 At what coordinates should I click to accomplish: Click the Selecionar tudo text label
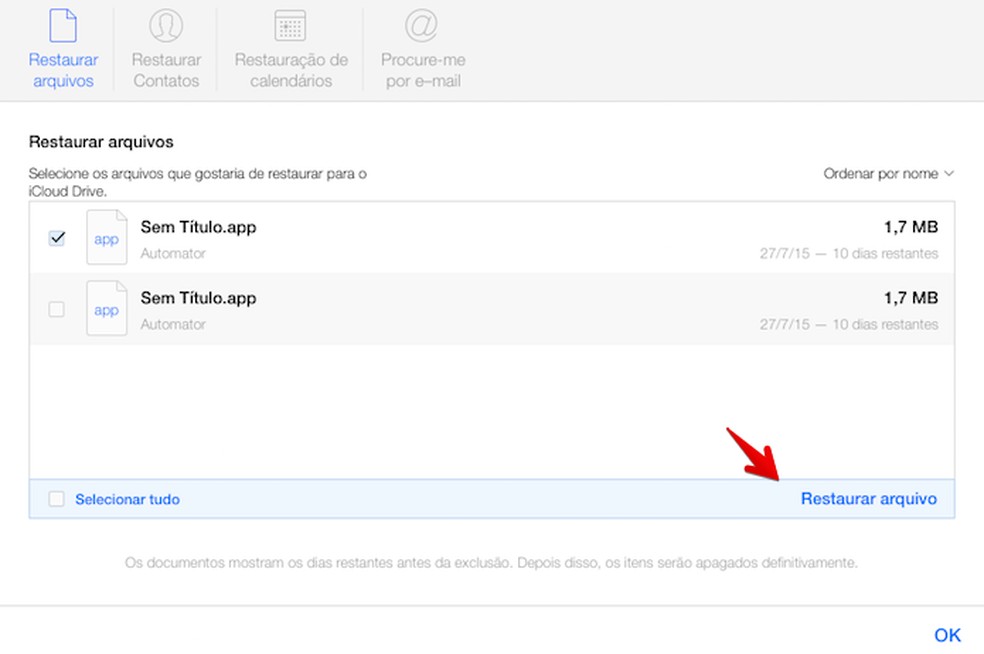click(x=127, y=499)
